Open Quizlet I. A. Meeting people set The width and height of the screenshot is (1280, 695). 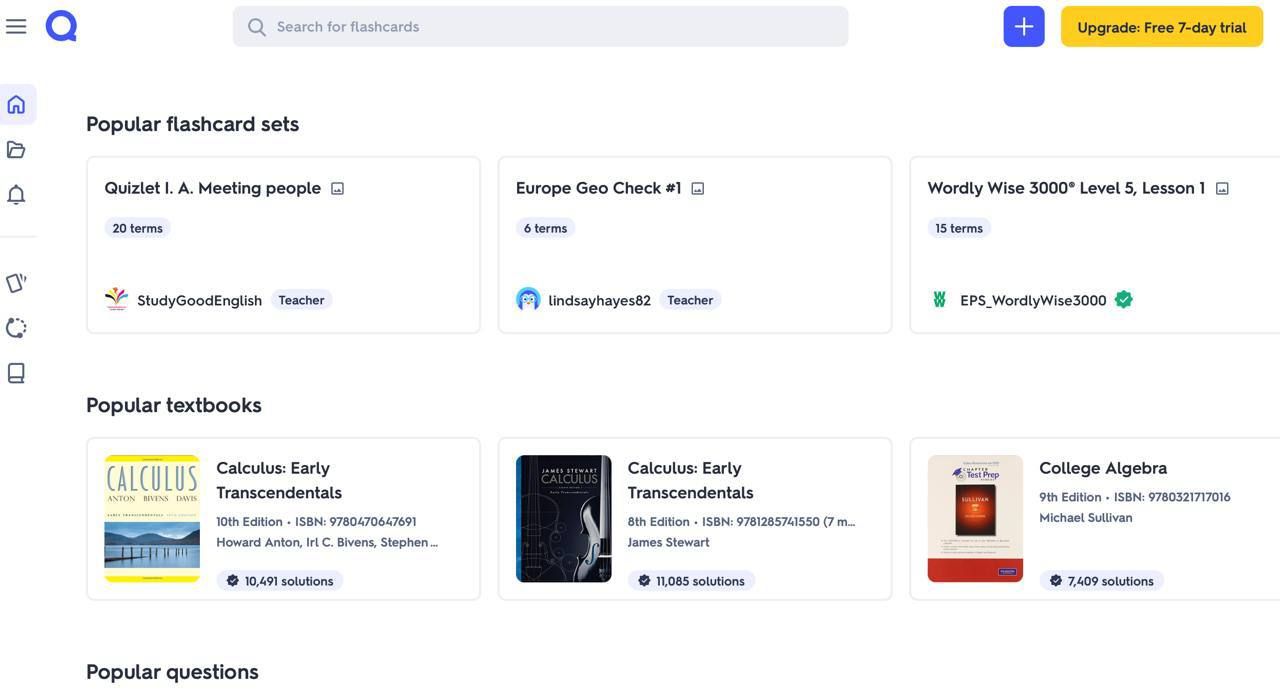[x=212, y=188]
